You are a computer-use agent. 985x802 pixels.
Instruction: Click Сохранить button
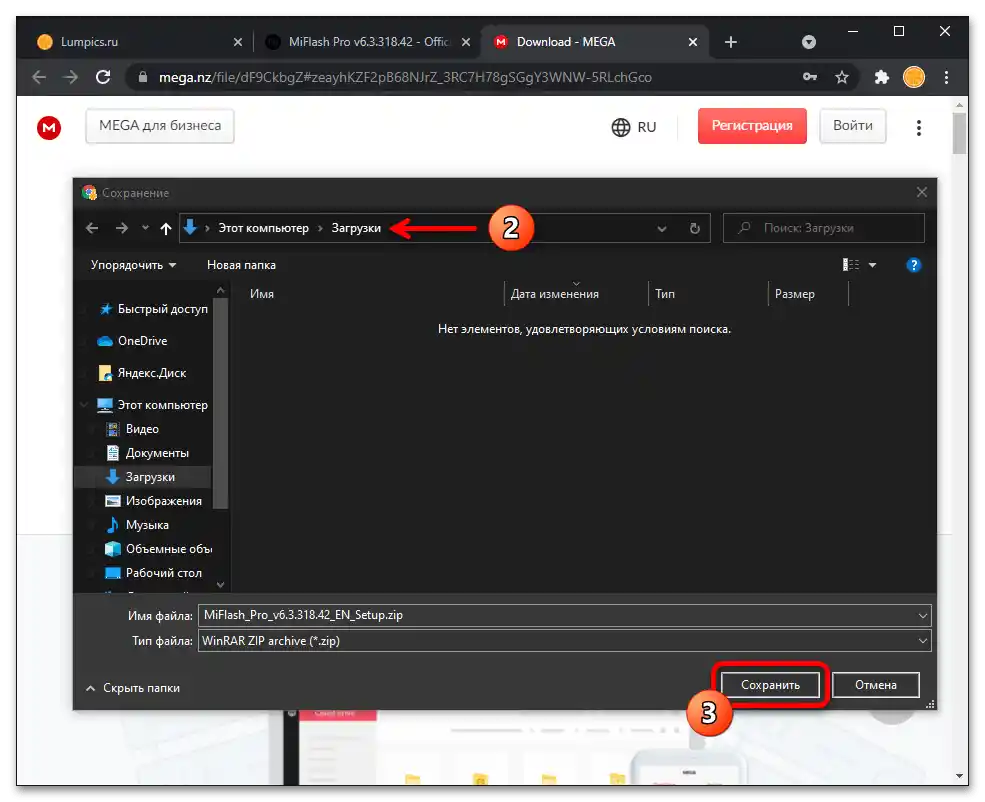pos(770,685)
